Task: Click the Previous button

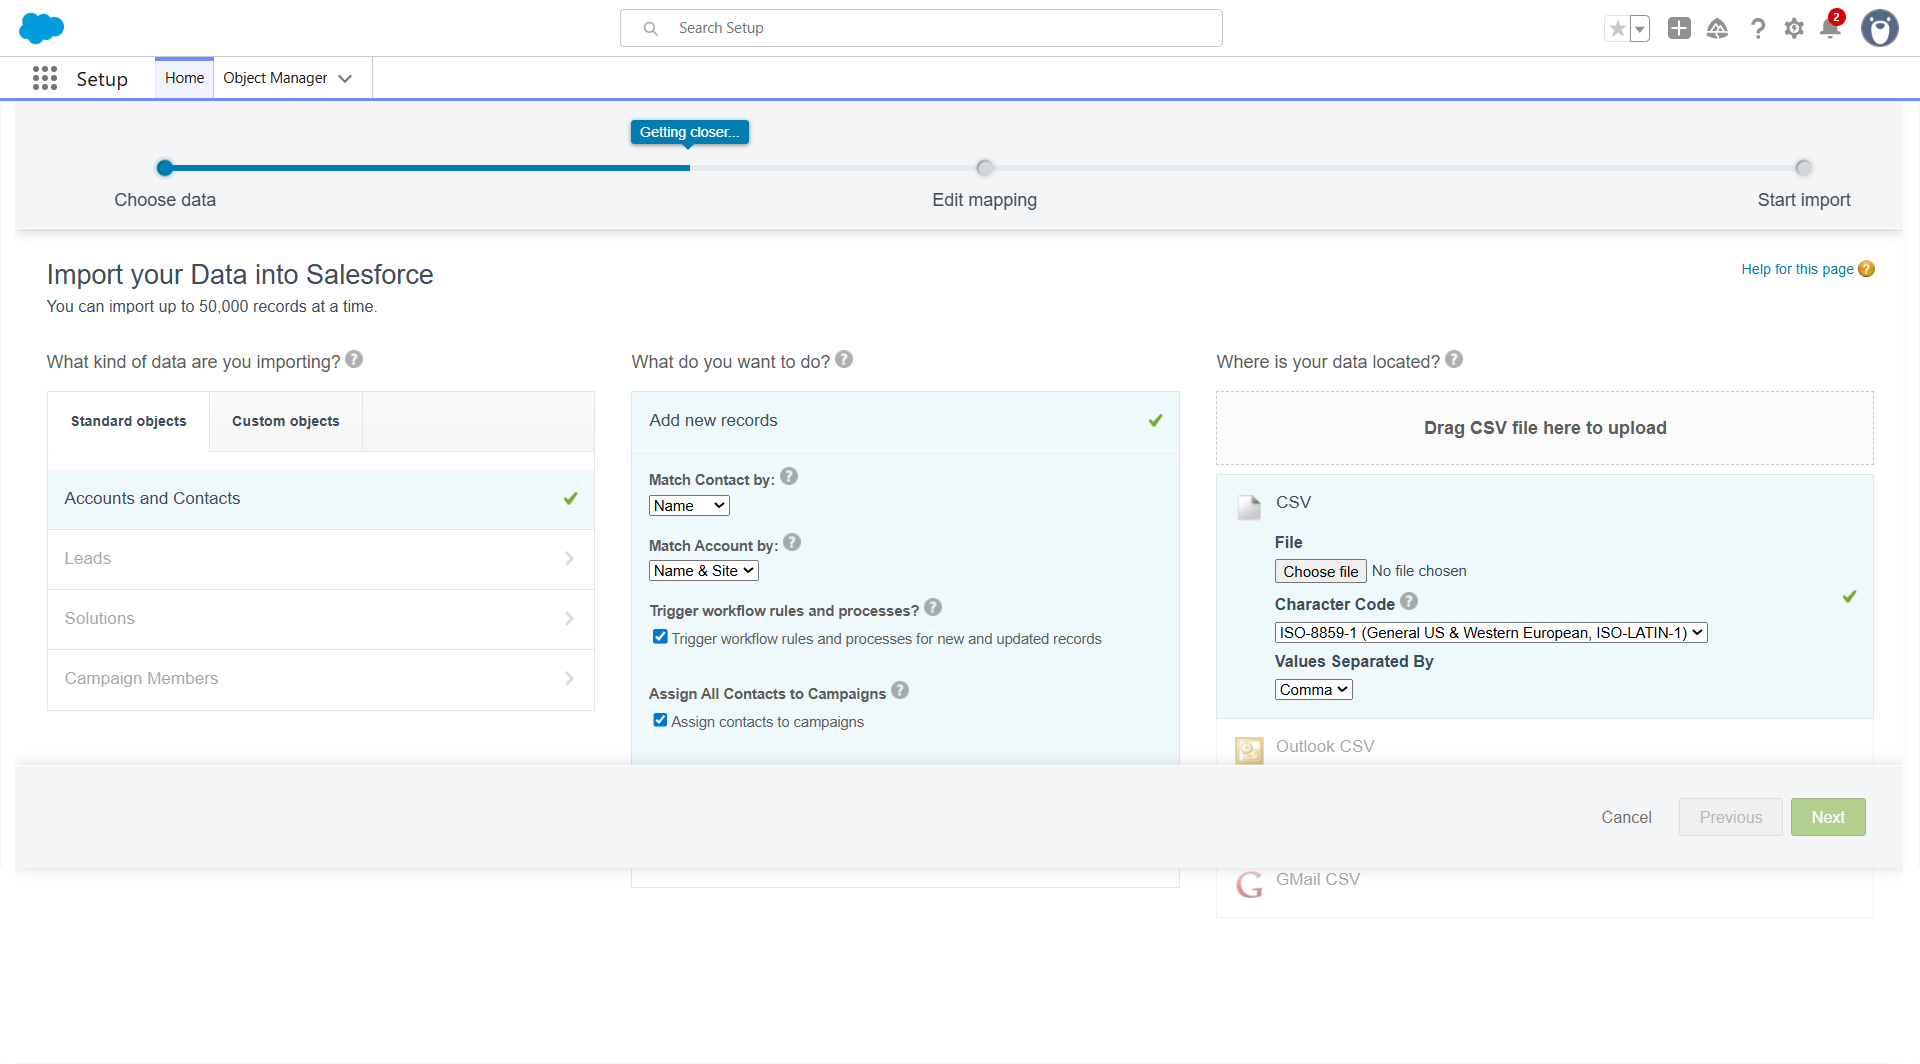Action: (1730, 817)
